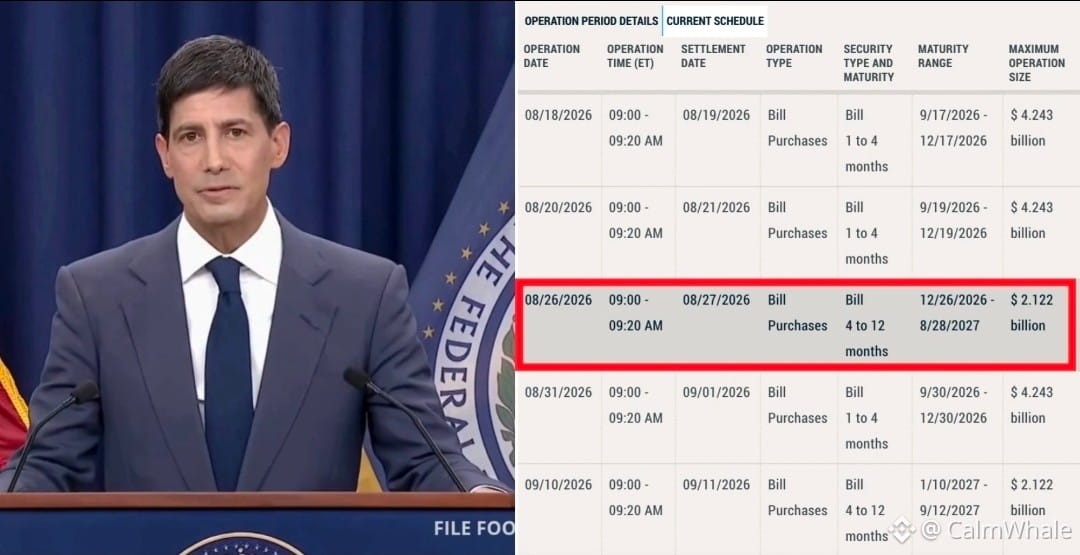The width and height of the screenshot is (1080, 555).
Task: Click operation time in the 08/26/2026 row
Action: tap(635, 312)
